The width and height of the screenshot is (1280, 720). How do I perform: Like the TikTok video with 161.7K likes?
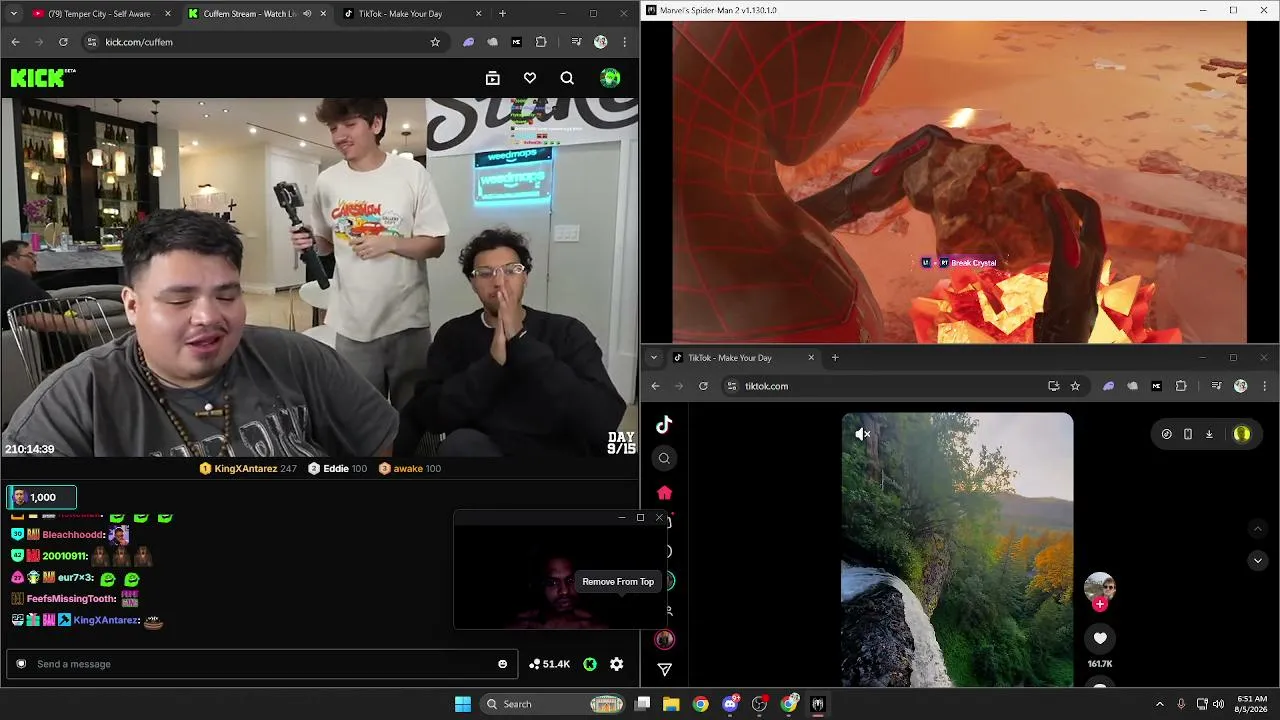1100,638
